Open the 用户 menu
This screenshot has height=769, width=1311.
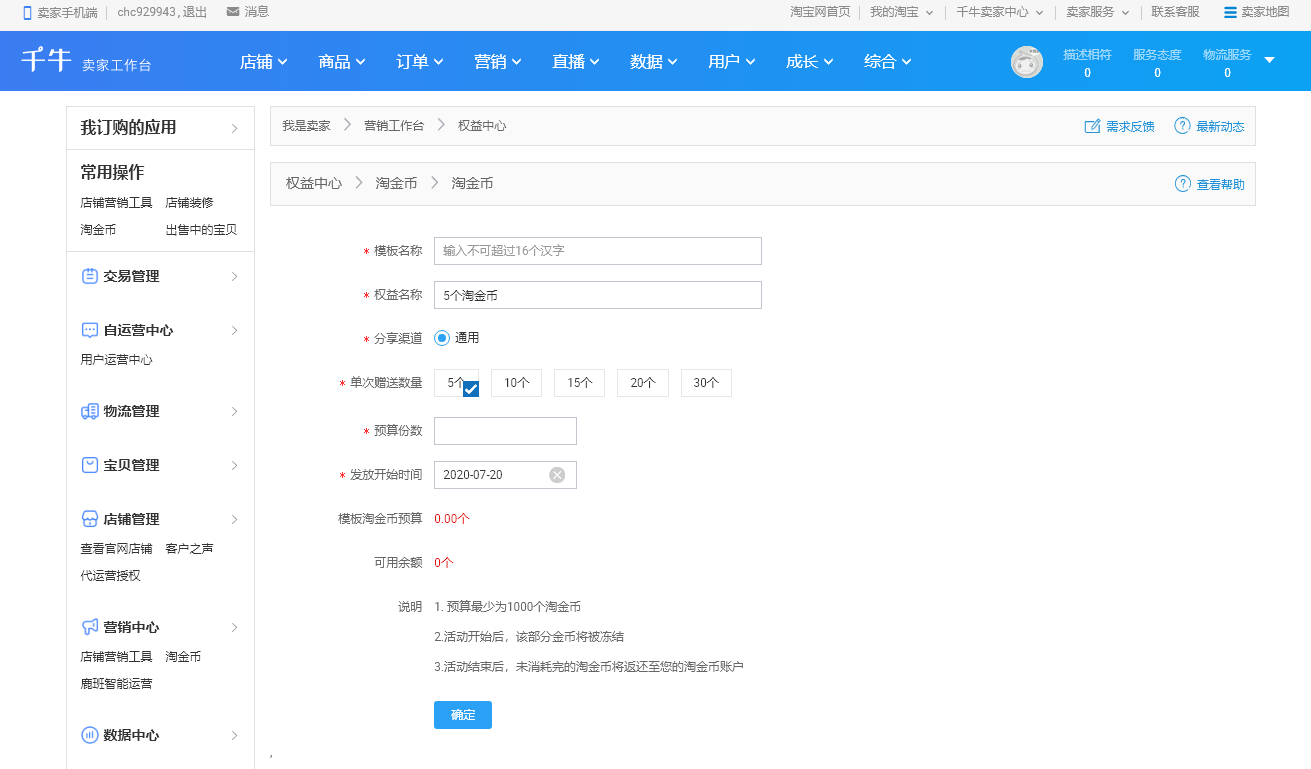click(x=732, y=61)
